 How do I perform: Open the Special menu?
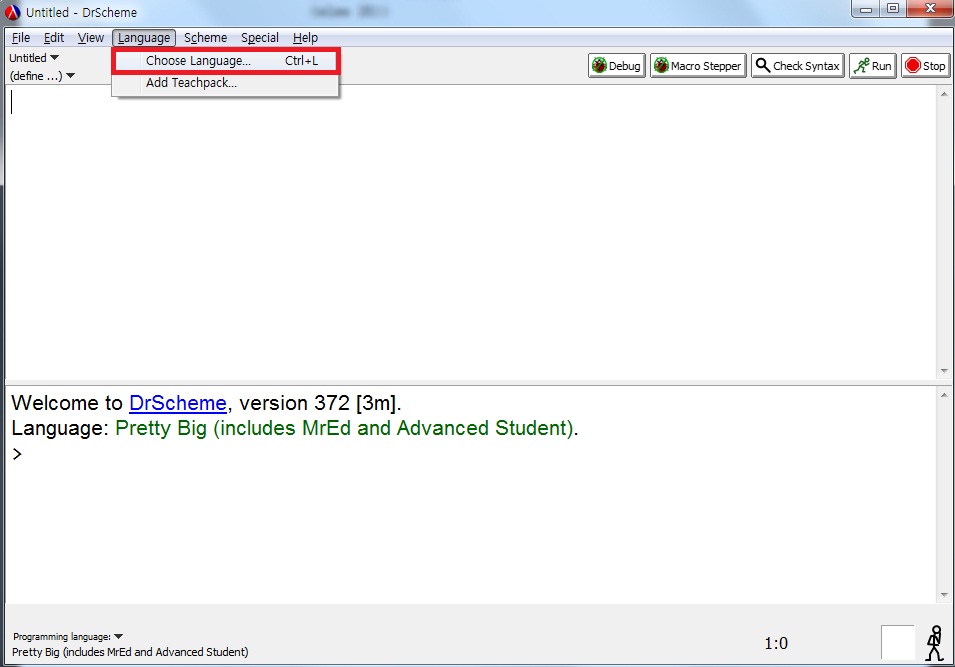pyautogui.click(x=260, y=38)
